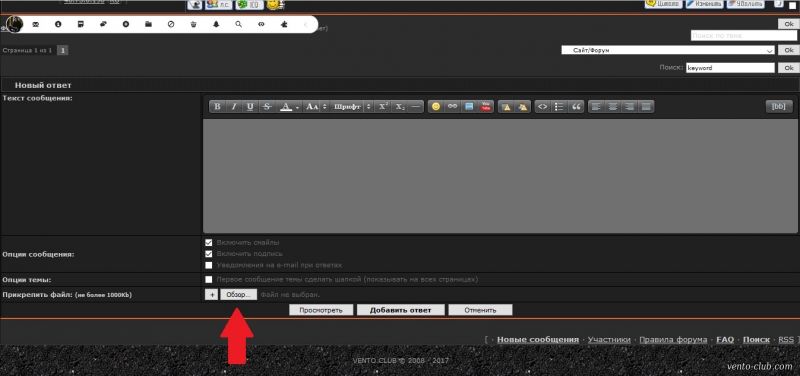Click the Добавить ответ button
This screenshot has width=800, height=376.
401,310
